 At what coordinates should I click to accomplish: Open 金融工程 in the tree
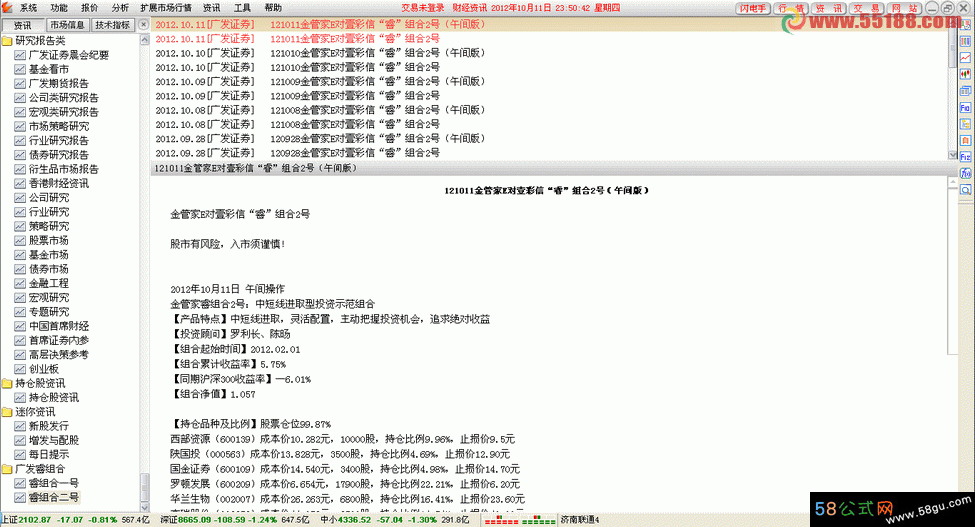[x=49, y=283]
